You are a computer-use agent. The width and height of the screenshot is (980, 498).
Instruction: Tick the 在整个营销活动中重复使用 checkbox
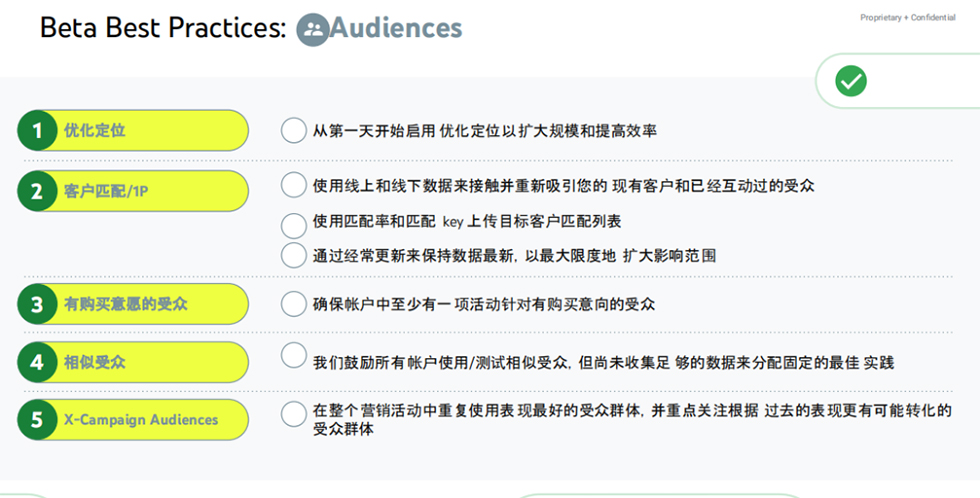click(x=294, y=413)
